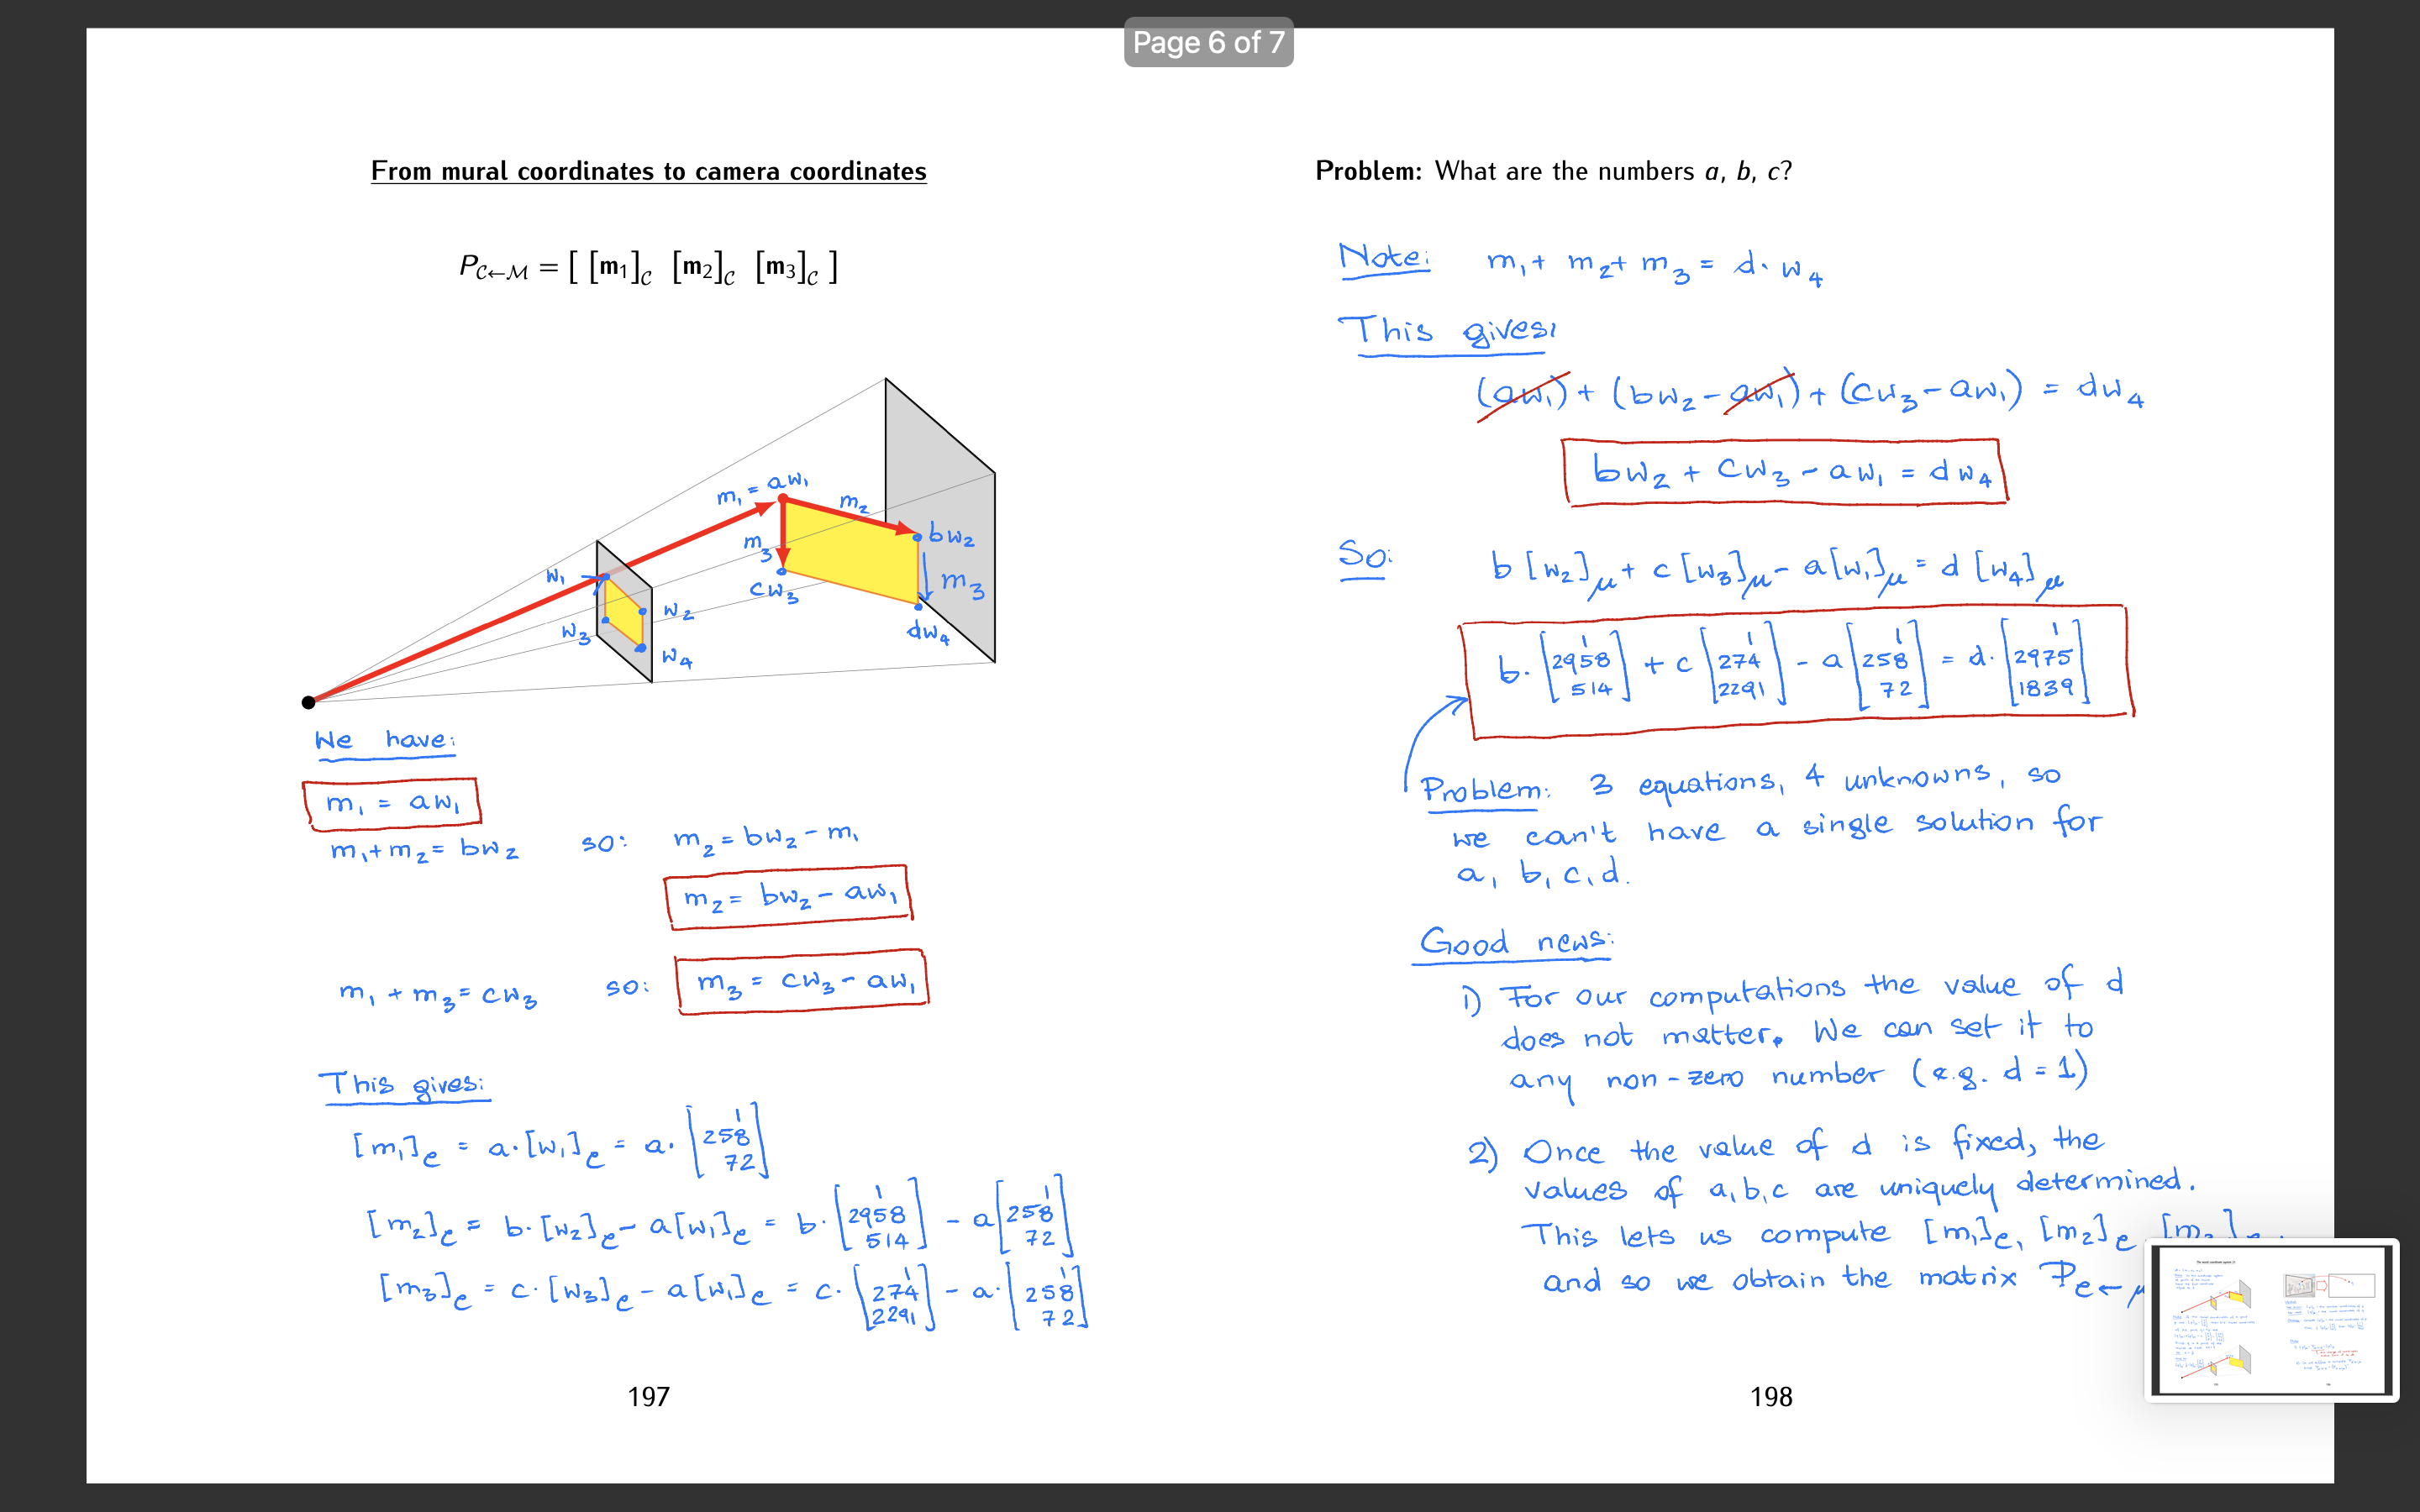Viewport: 2420px width, 1512px height.
Task: Click page number 197
Action: click(x=648, y=1396)
